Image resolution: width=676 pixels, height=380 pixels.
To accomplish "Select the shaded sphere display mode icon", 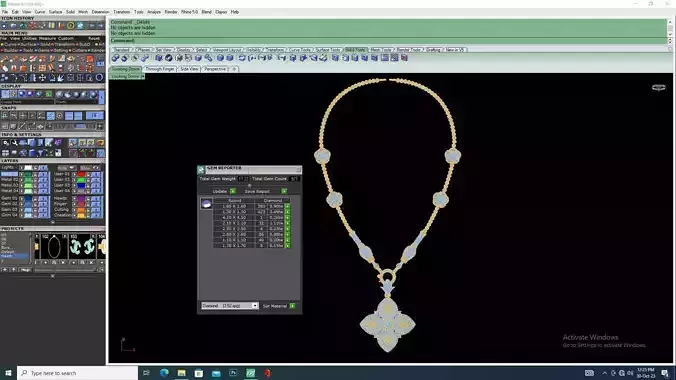I will coord(22,94).
